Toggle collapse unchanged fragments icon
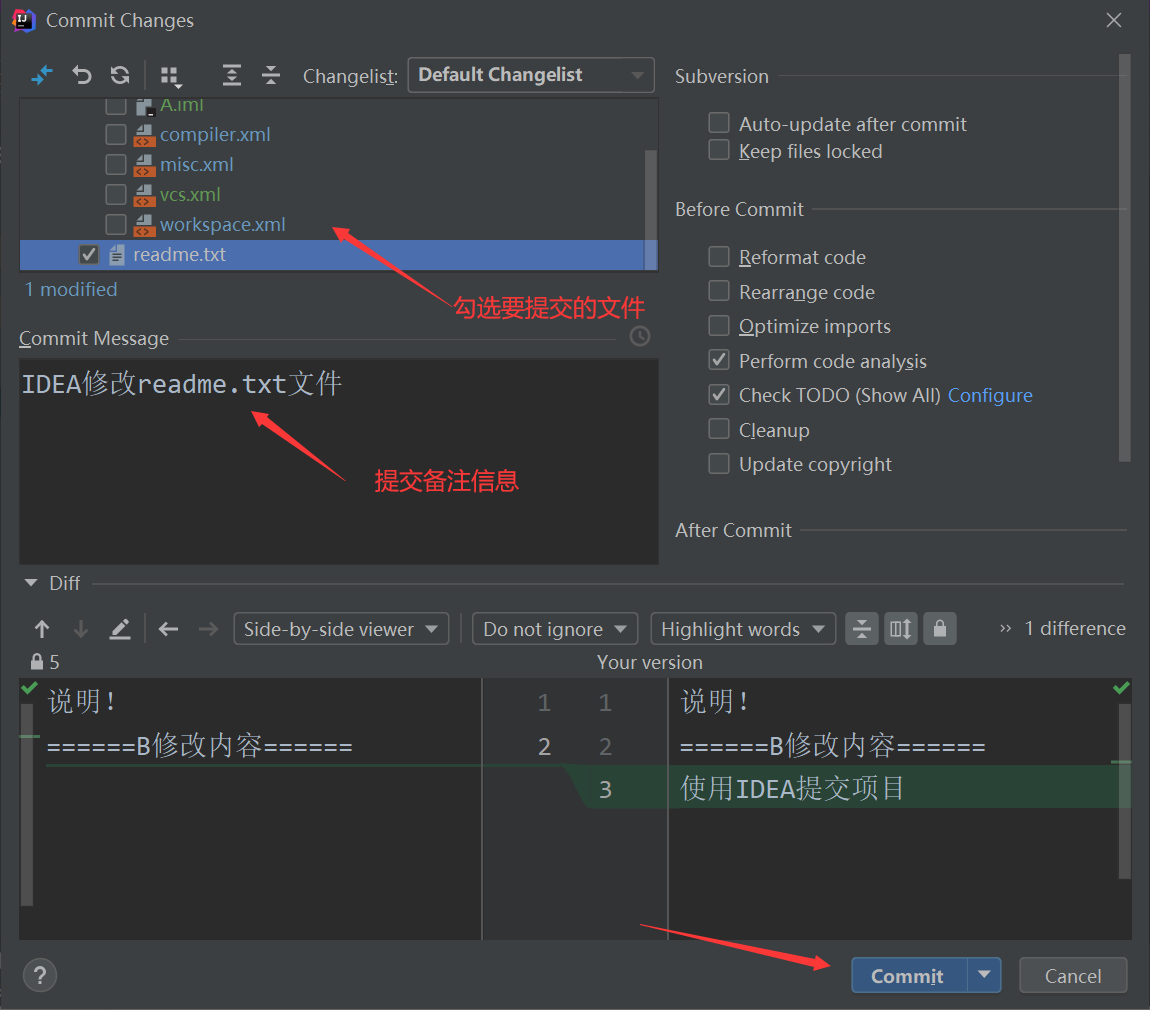Viewport: 1150px width, 1010px height. click(x=862, y=629)
